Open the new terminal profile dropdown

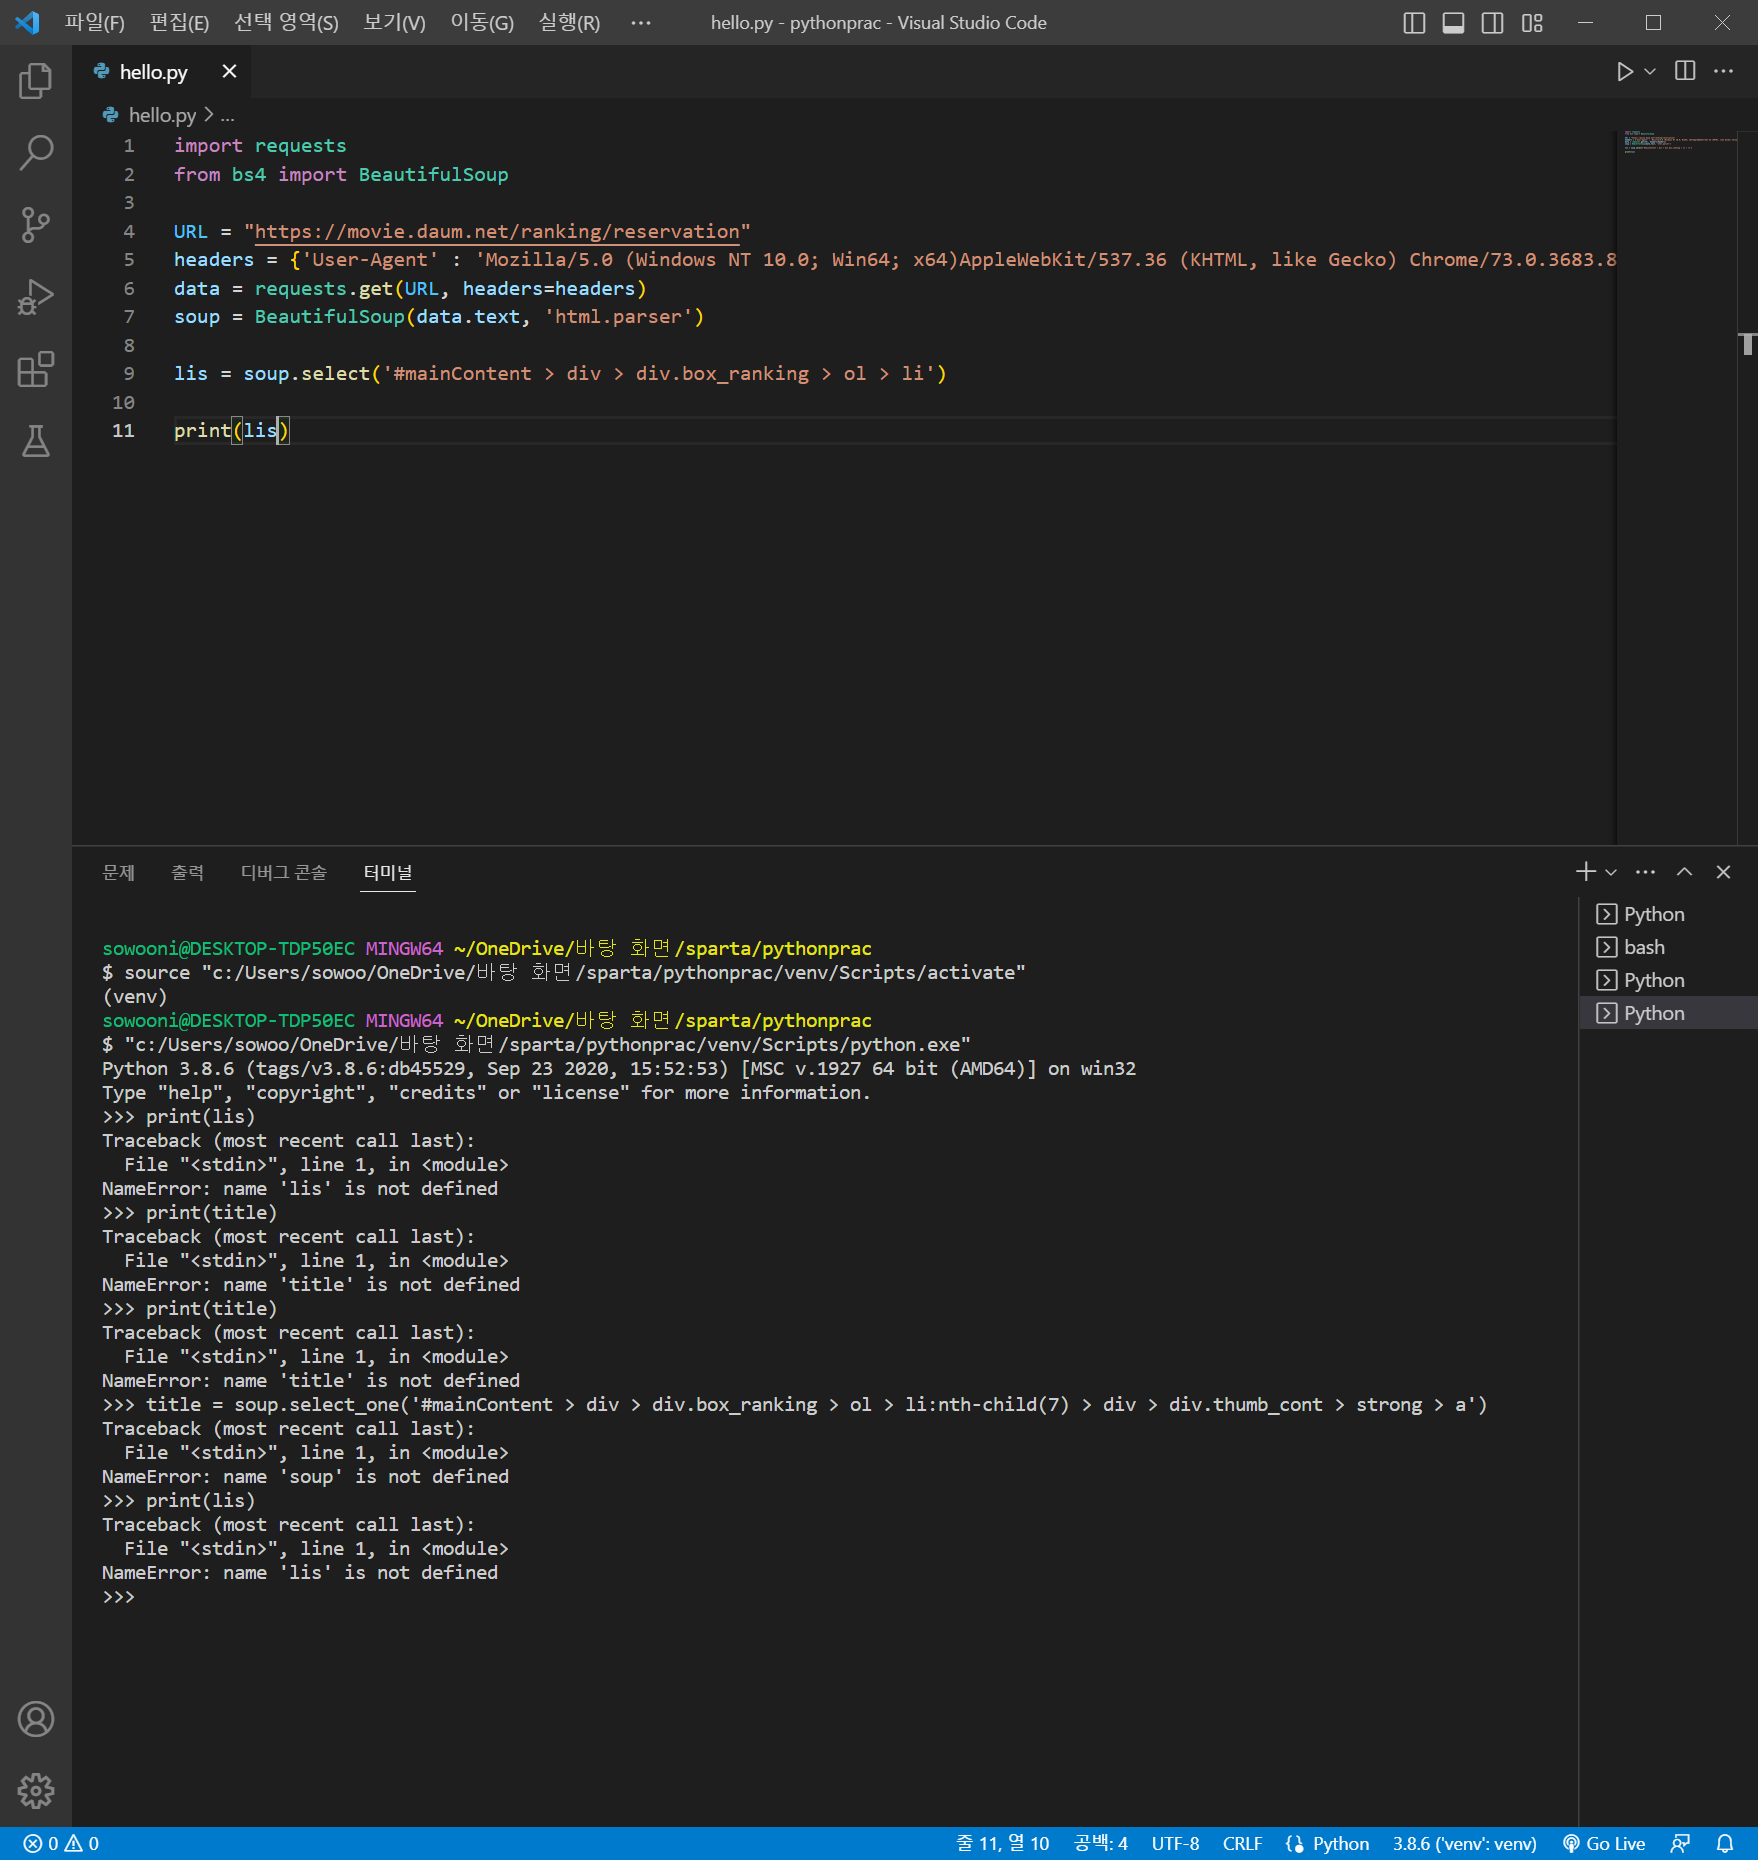(x=1610, y=872)
